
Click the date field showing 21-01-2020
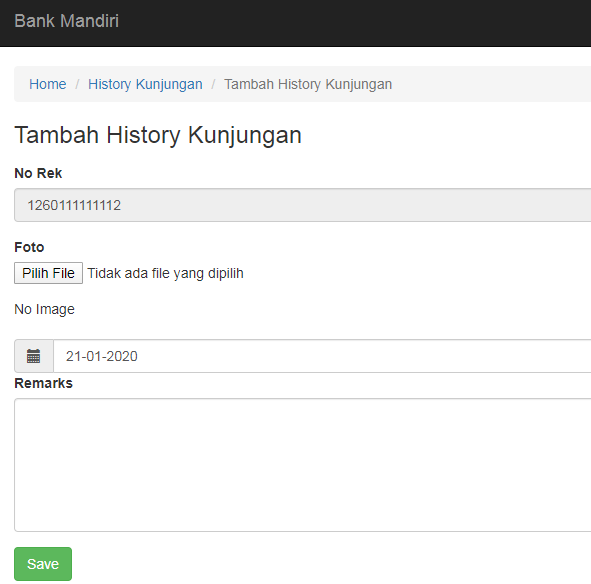click(322, 356)
